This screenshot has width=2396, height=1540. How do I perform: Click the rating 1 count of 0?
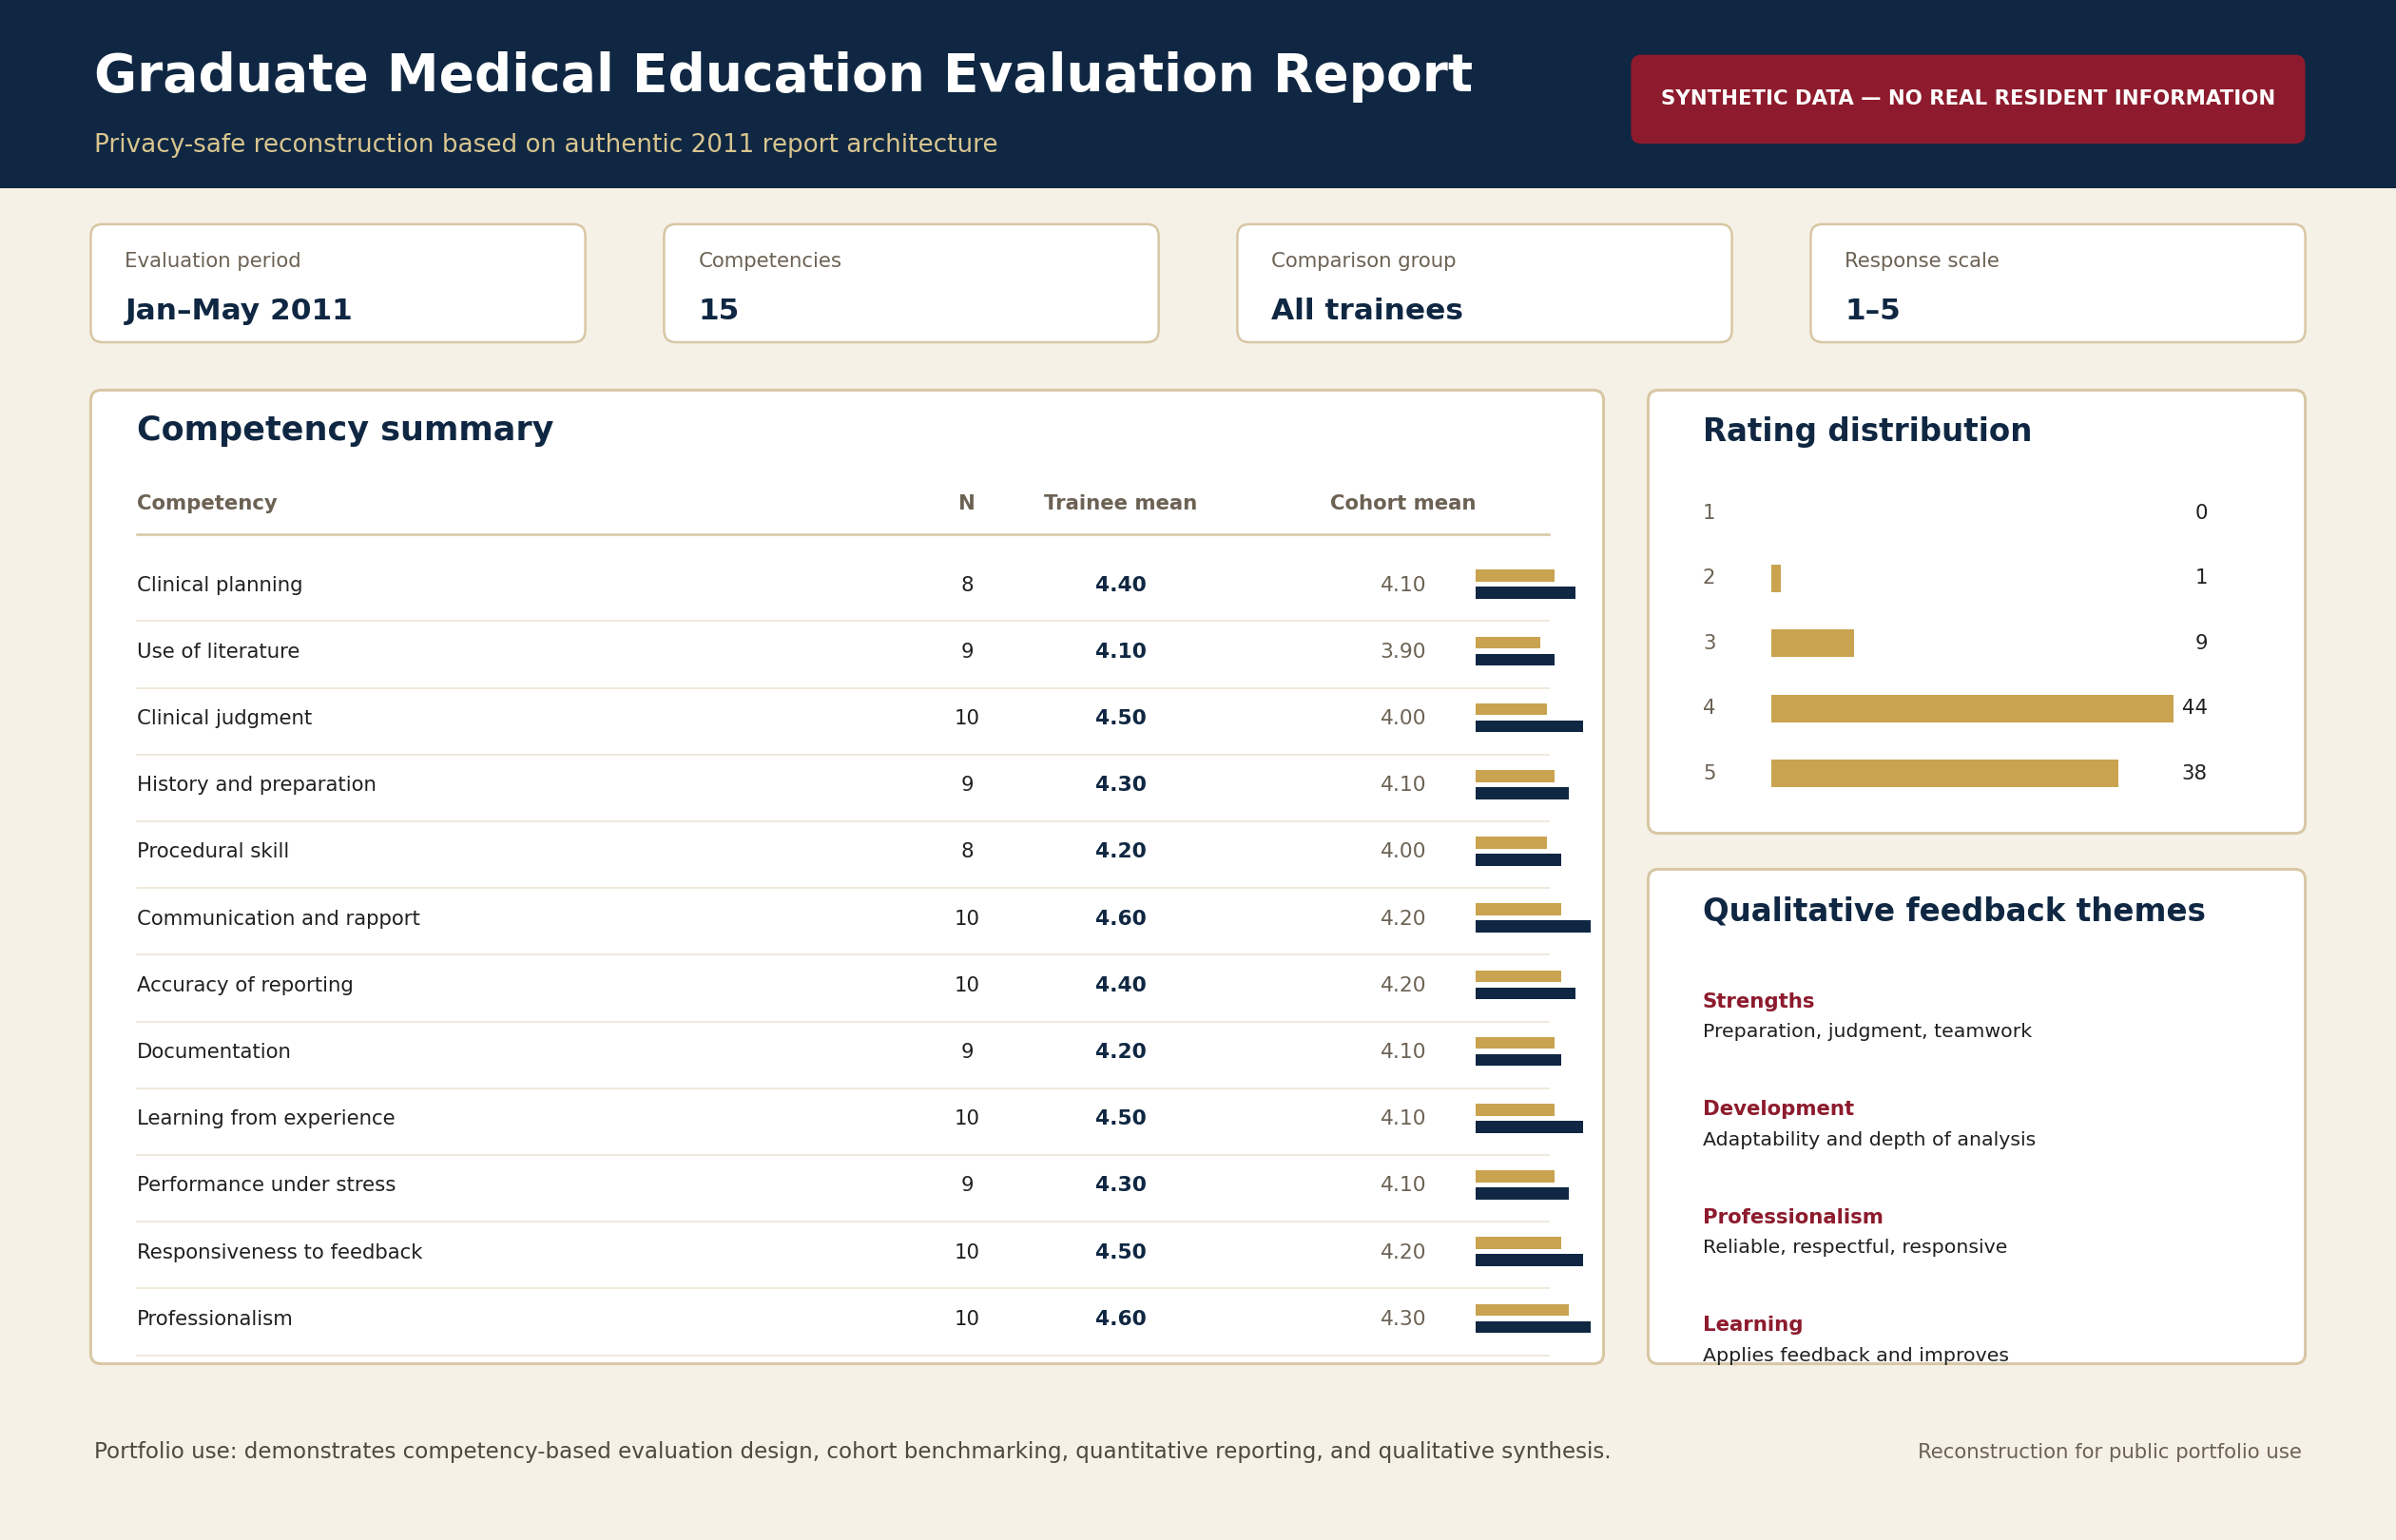pos(2201,513)
